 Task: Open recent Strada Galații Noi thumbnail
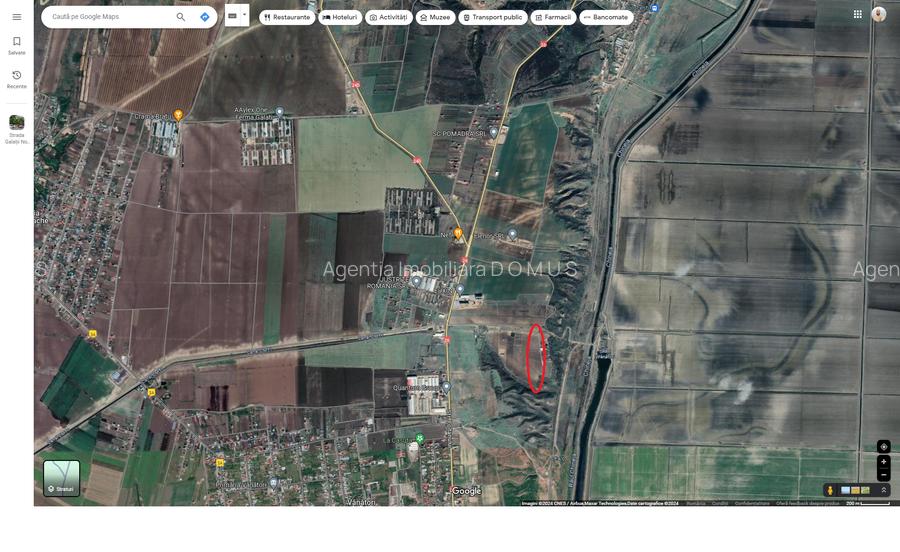[16, 124]
